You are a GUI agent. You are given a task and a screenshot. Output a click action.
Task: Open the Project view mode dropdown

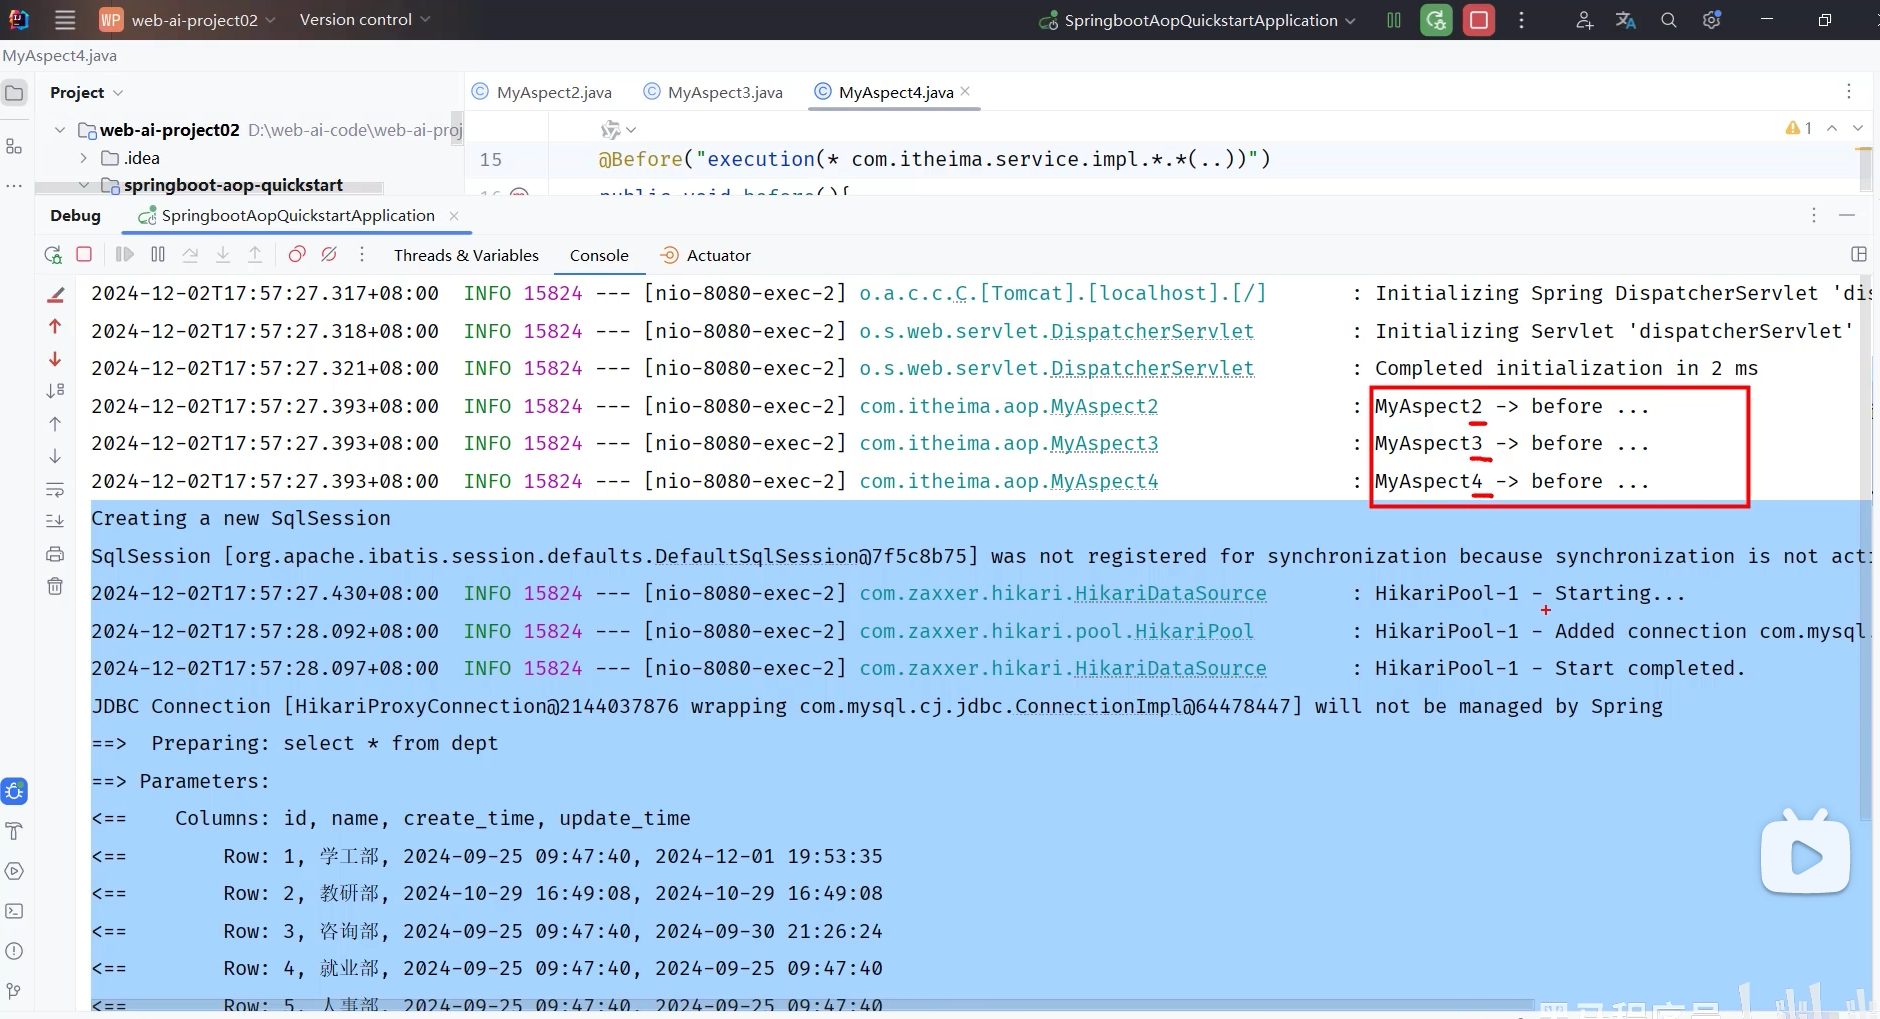(x=86, y=92)
